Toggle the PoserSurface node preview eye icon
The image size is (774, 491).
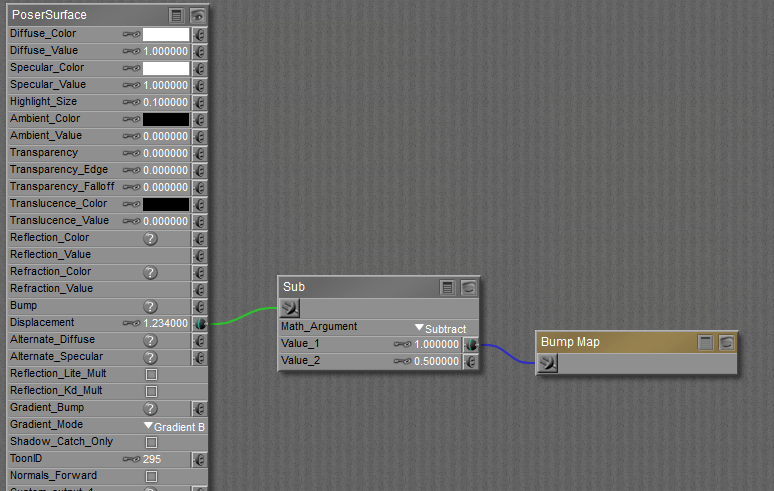point(198,16)
